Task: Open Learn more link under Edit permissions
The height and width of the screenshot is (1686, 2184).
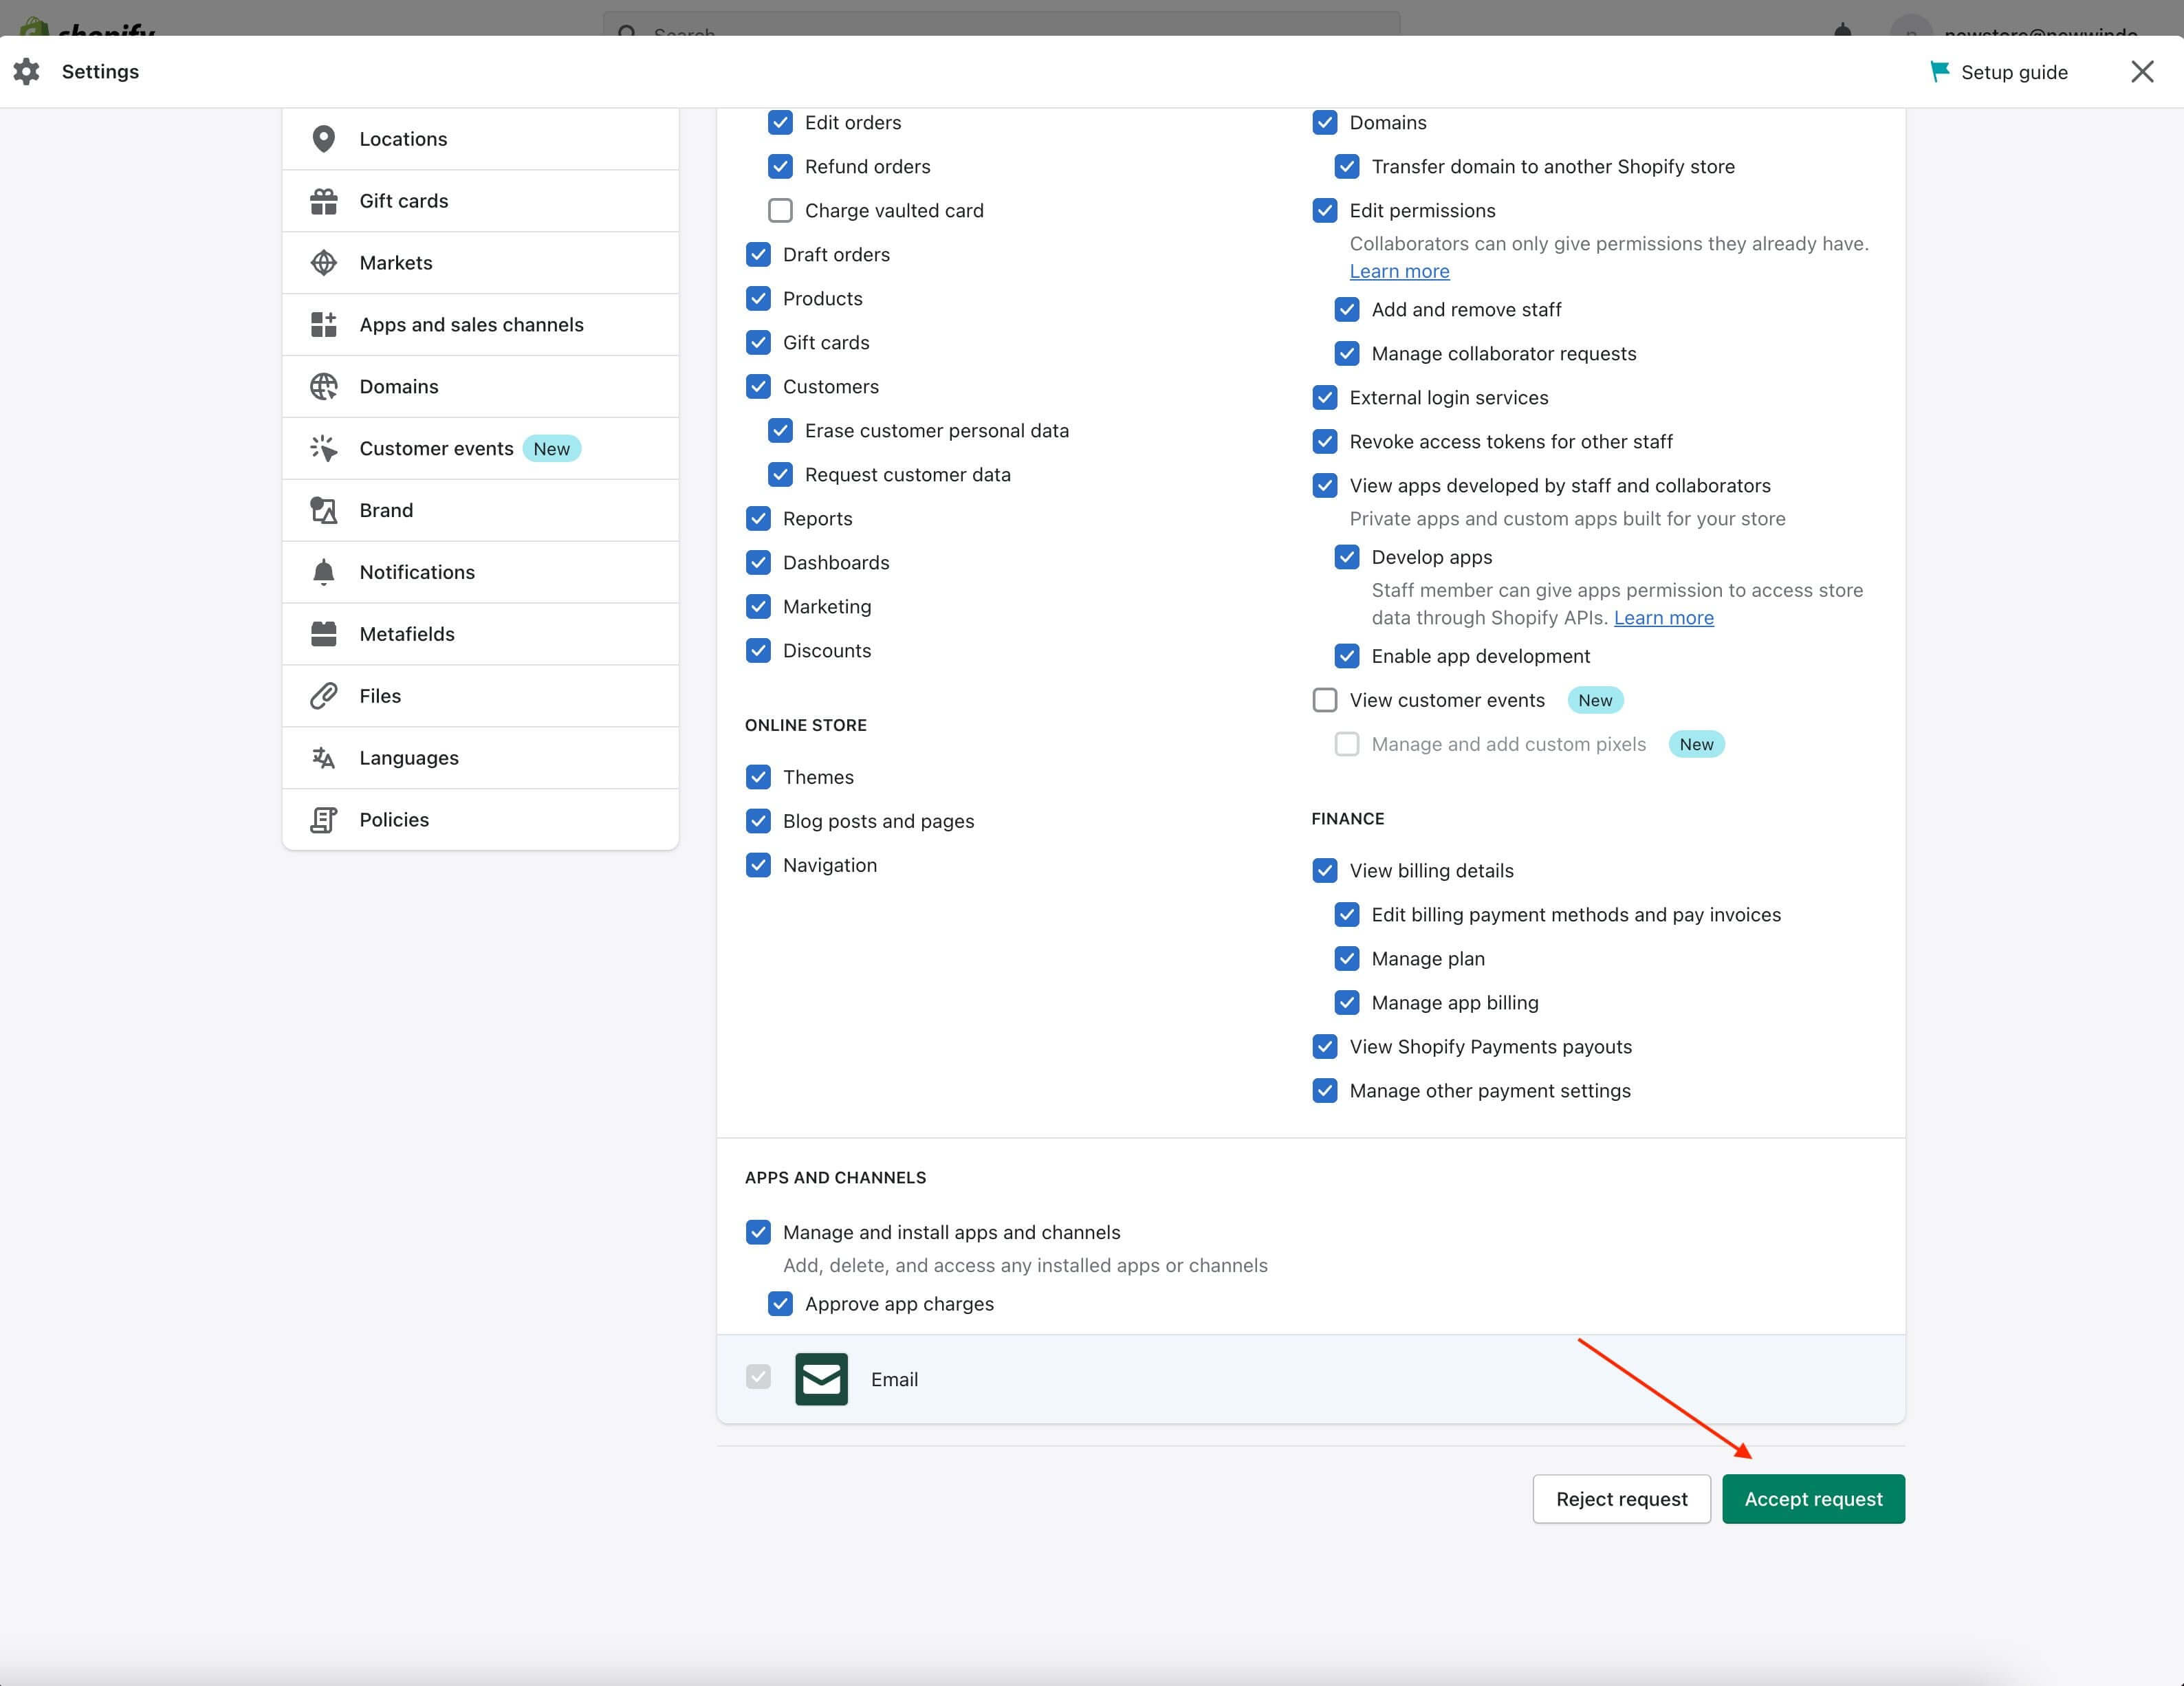Action: 1399,271
